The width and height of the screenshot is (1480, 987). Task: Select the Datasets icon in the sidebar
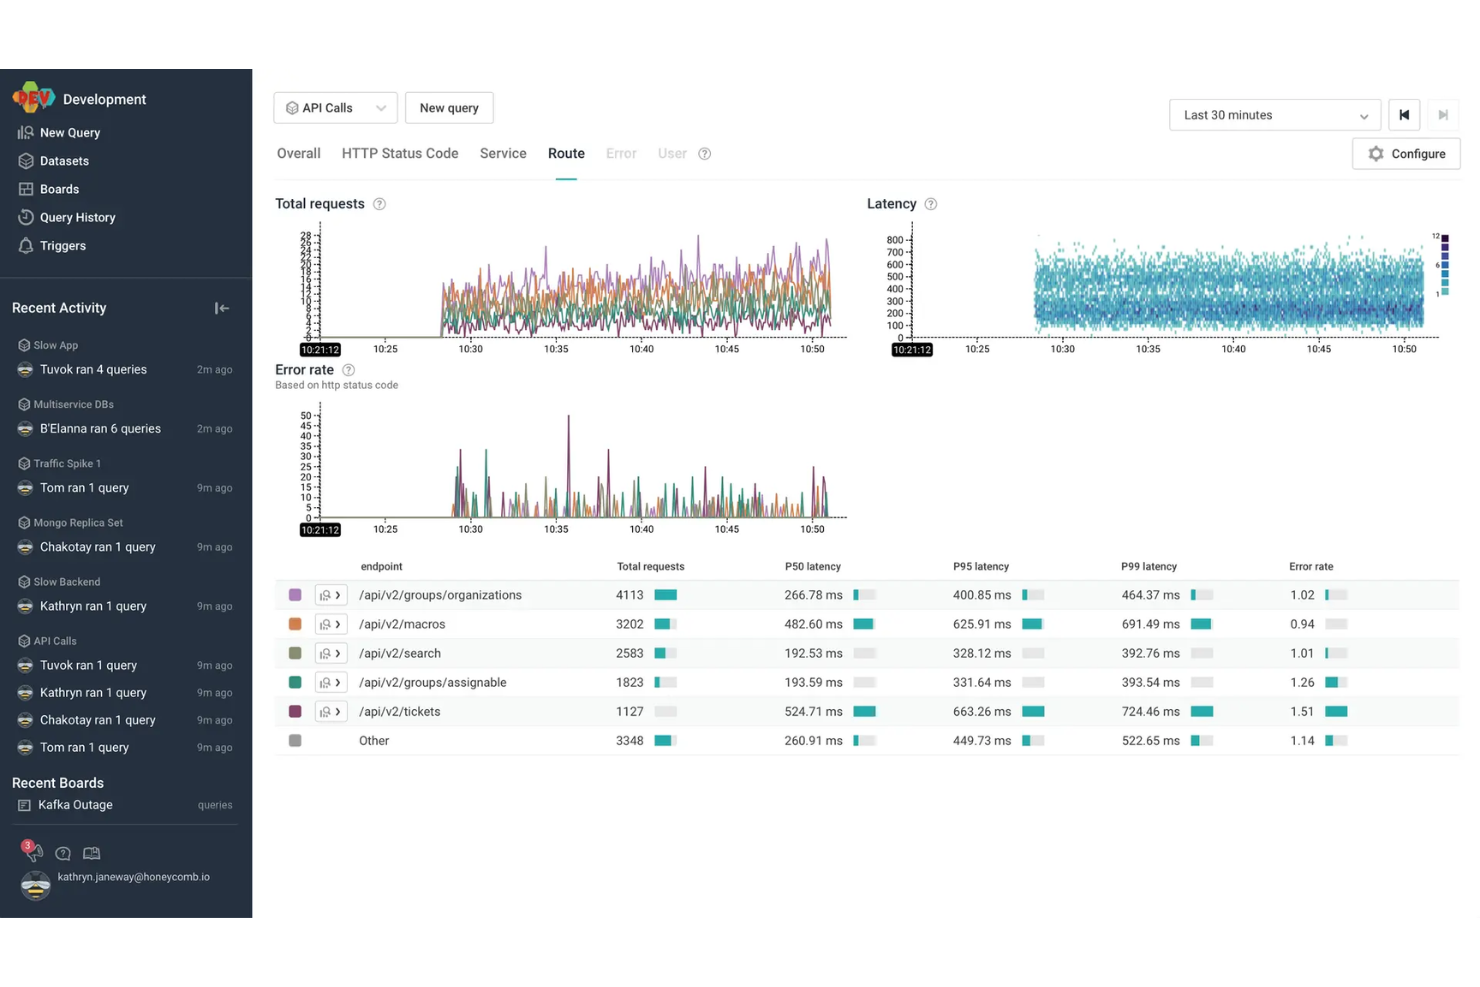coord(26,161)
